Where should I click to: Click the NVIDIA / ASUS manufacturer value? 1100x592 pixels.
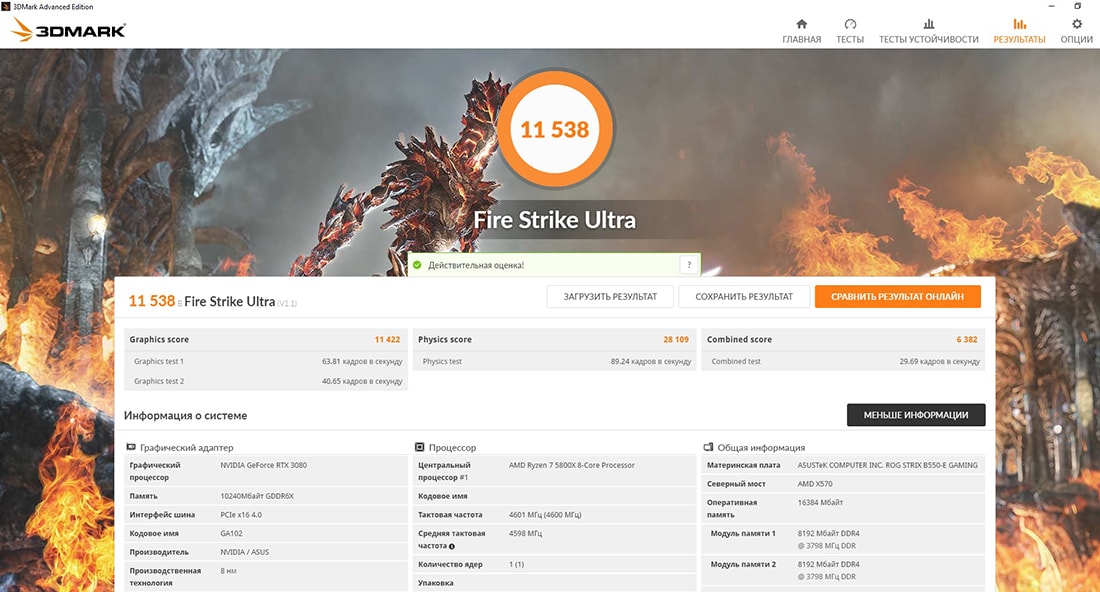pos(245,552)
